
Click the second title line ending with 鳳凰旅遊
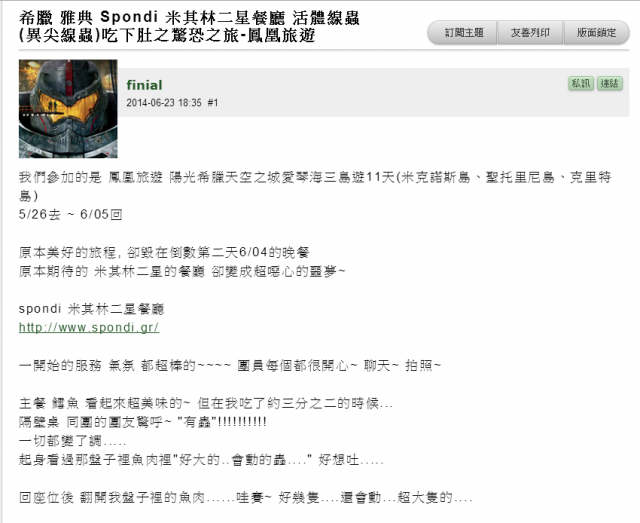tap(167, 36)
